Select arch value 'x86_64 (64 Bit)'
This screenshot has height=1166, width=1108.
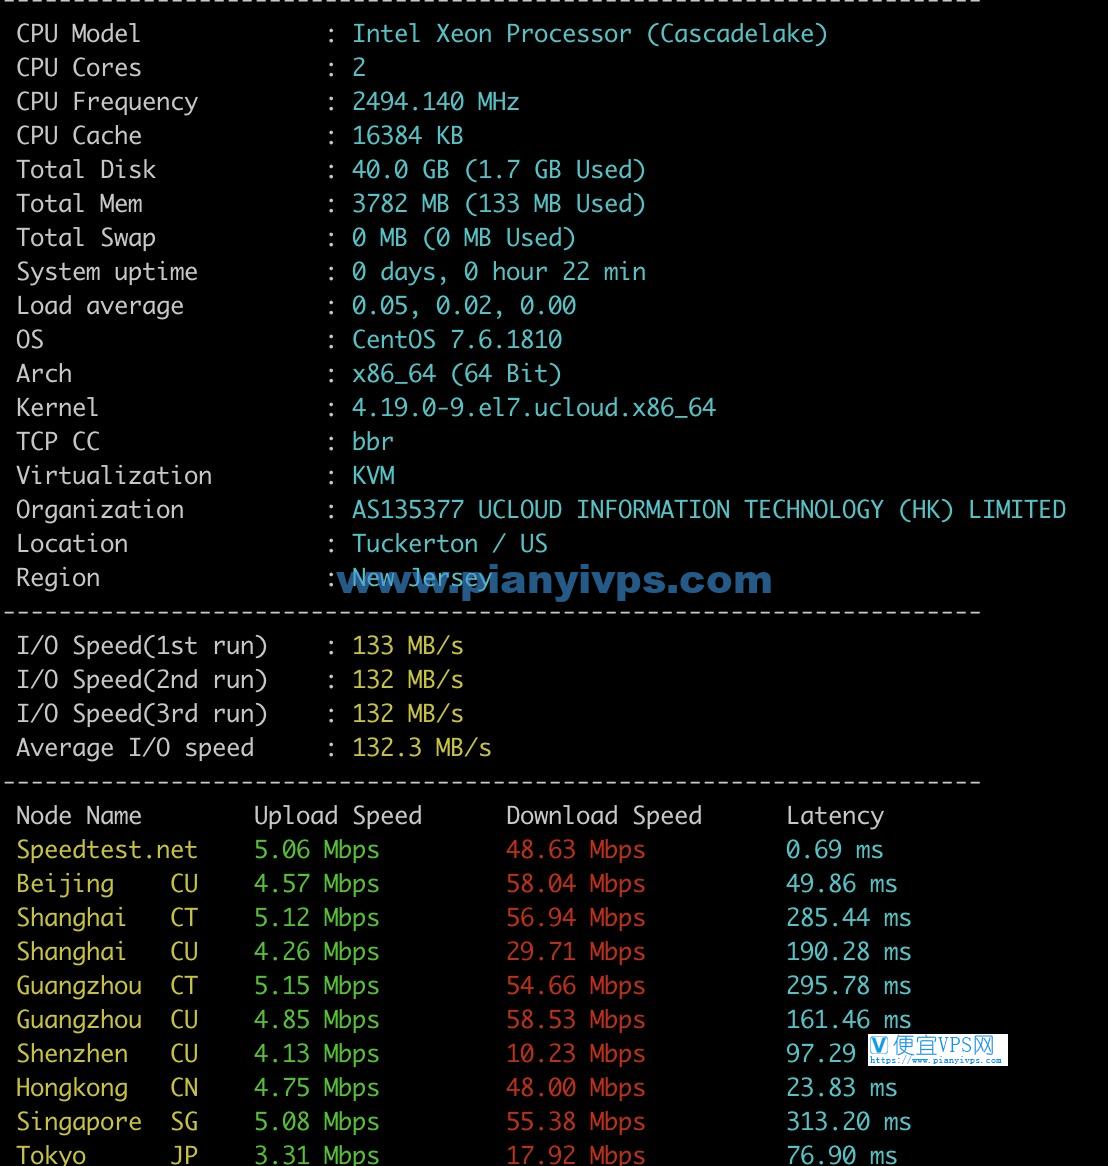pos(457,374)
